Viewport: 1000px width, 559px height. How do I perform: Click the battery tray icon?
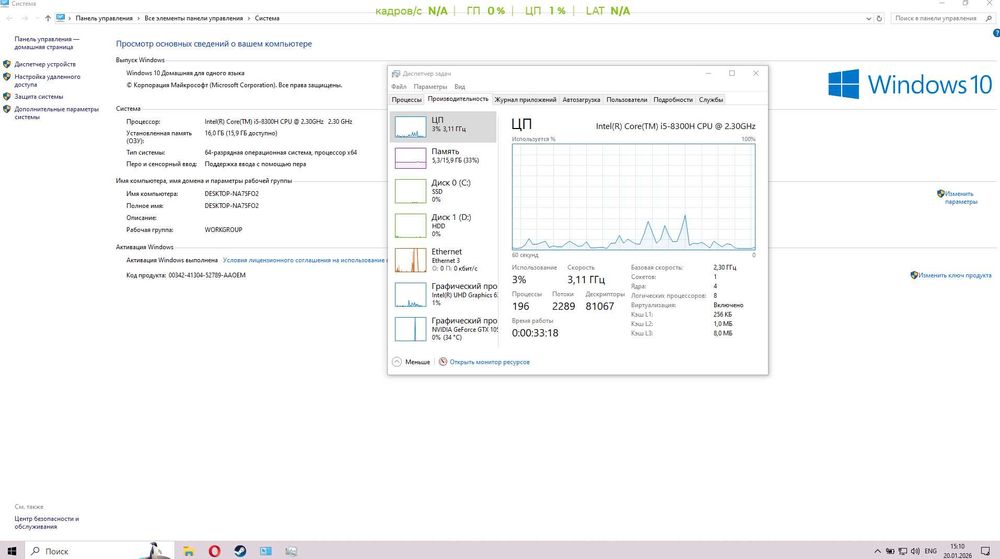(890, 551)
